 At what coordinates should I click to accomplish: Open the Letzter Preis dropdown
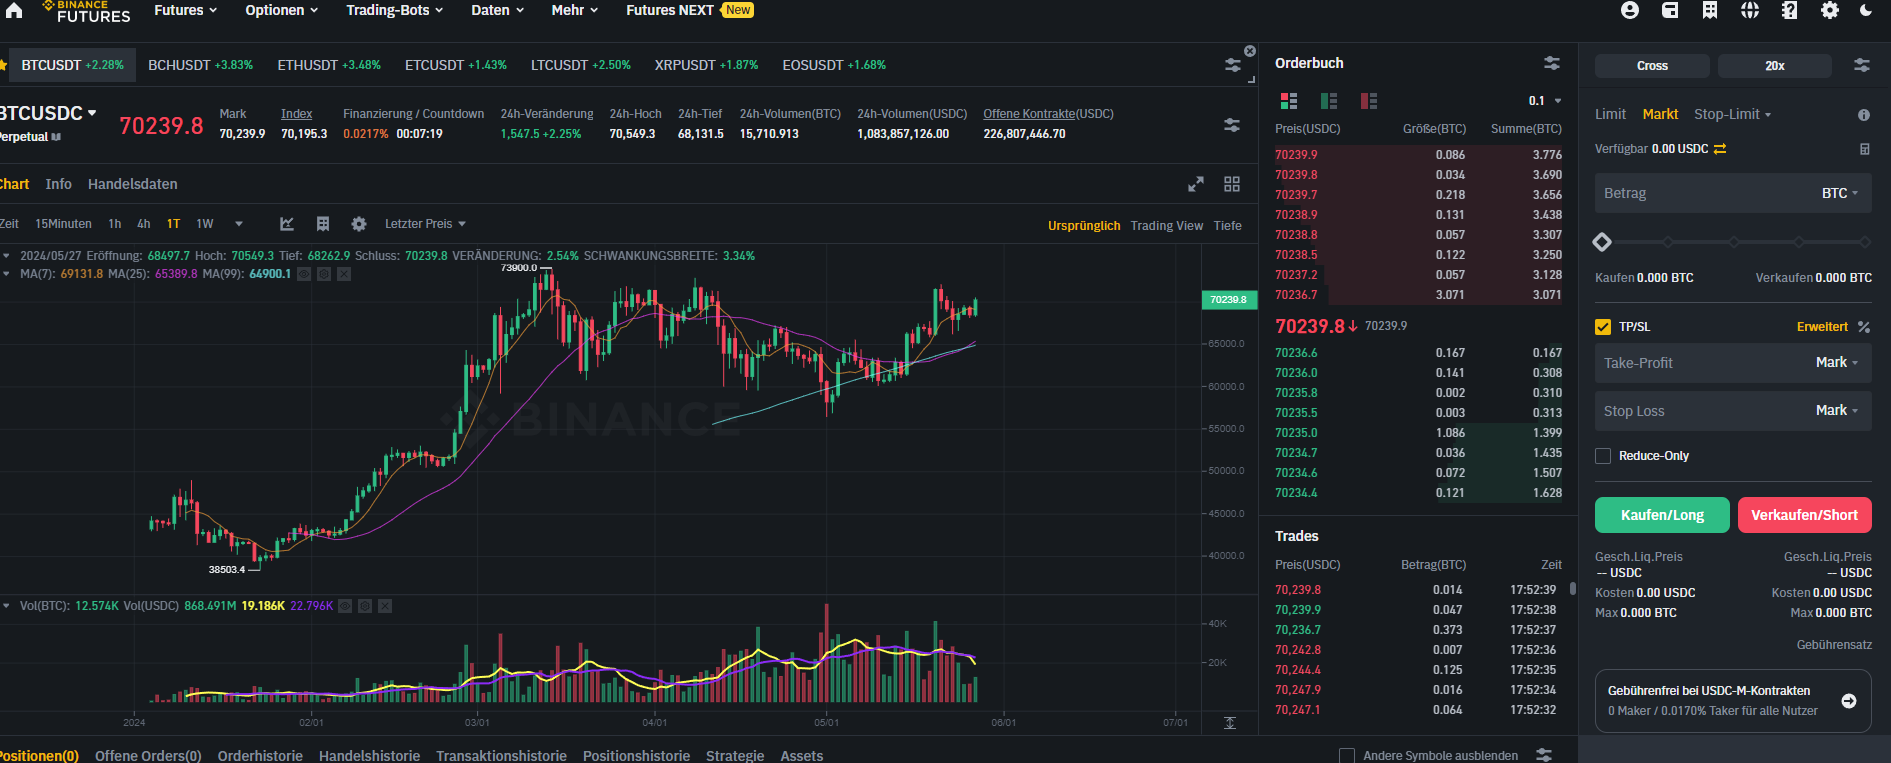coord(425,224)
